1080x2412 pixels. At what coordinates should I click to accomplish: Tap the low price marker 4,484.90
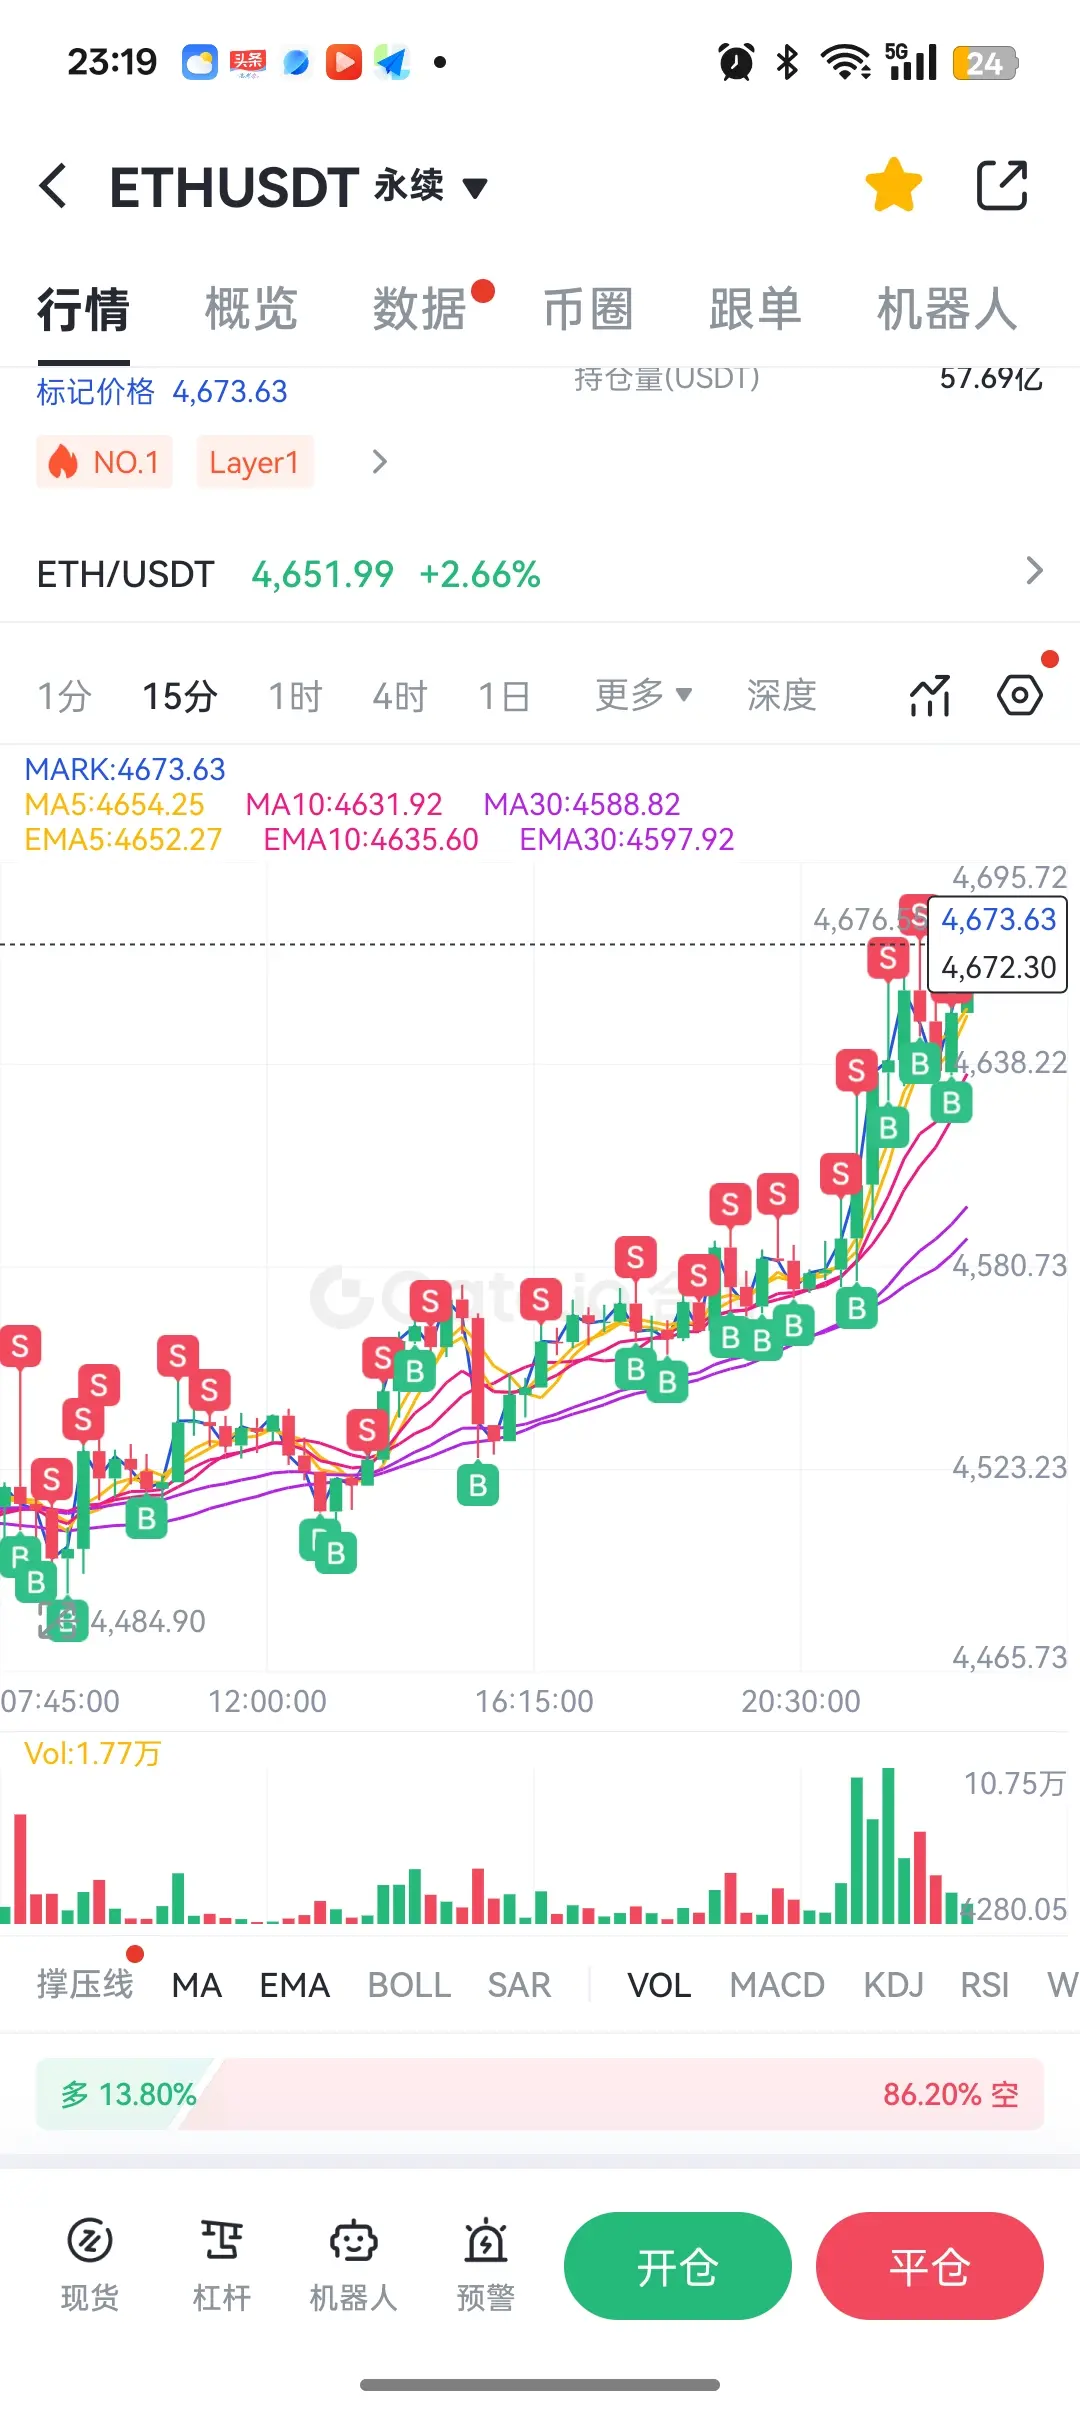point(148,1621)
